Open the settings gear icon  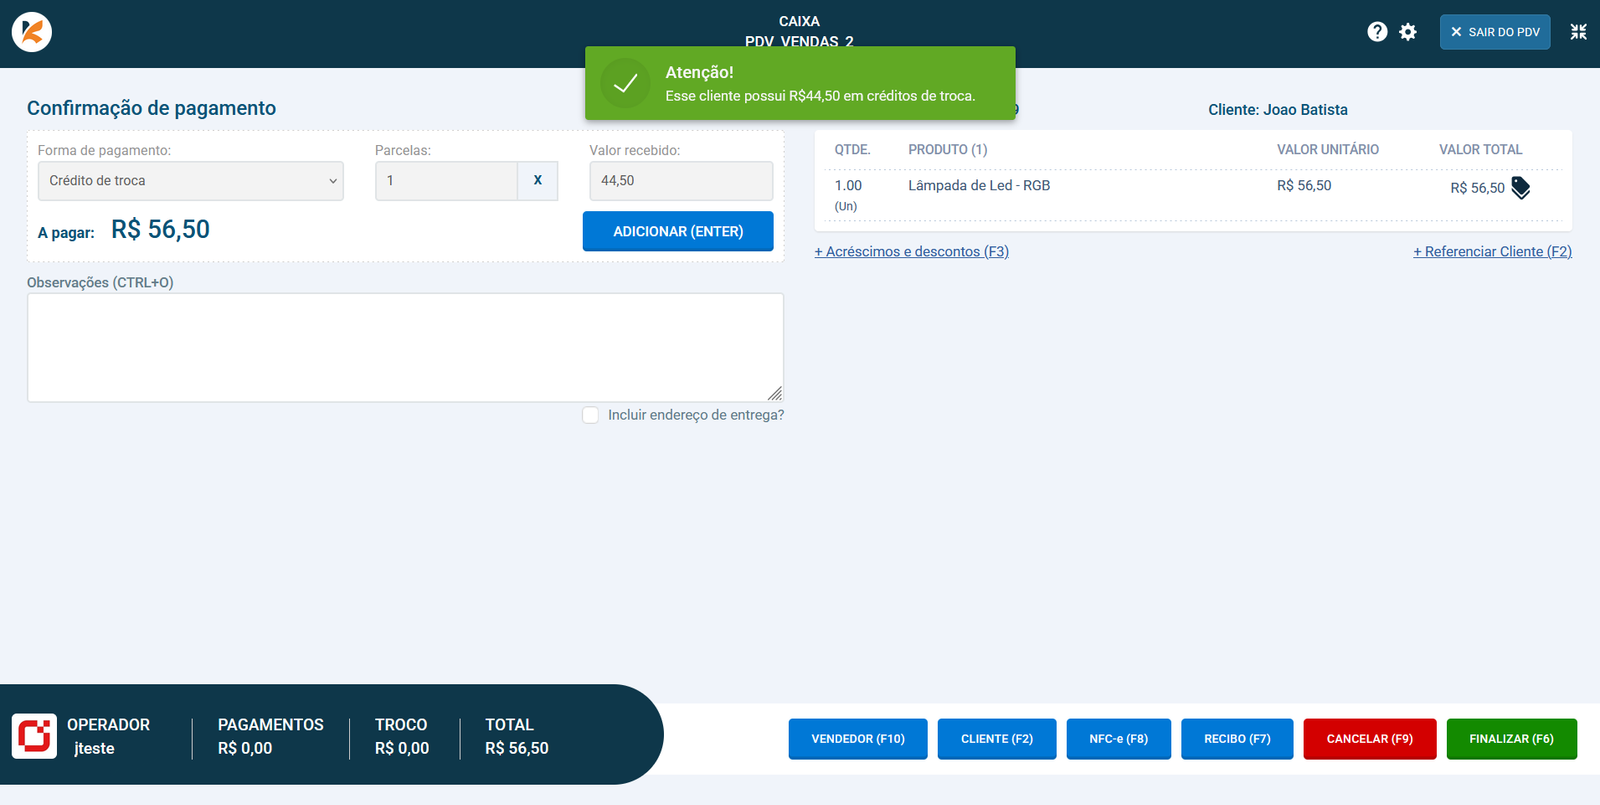click(1408, 32)
